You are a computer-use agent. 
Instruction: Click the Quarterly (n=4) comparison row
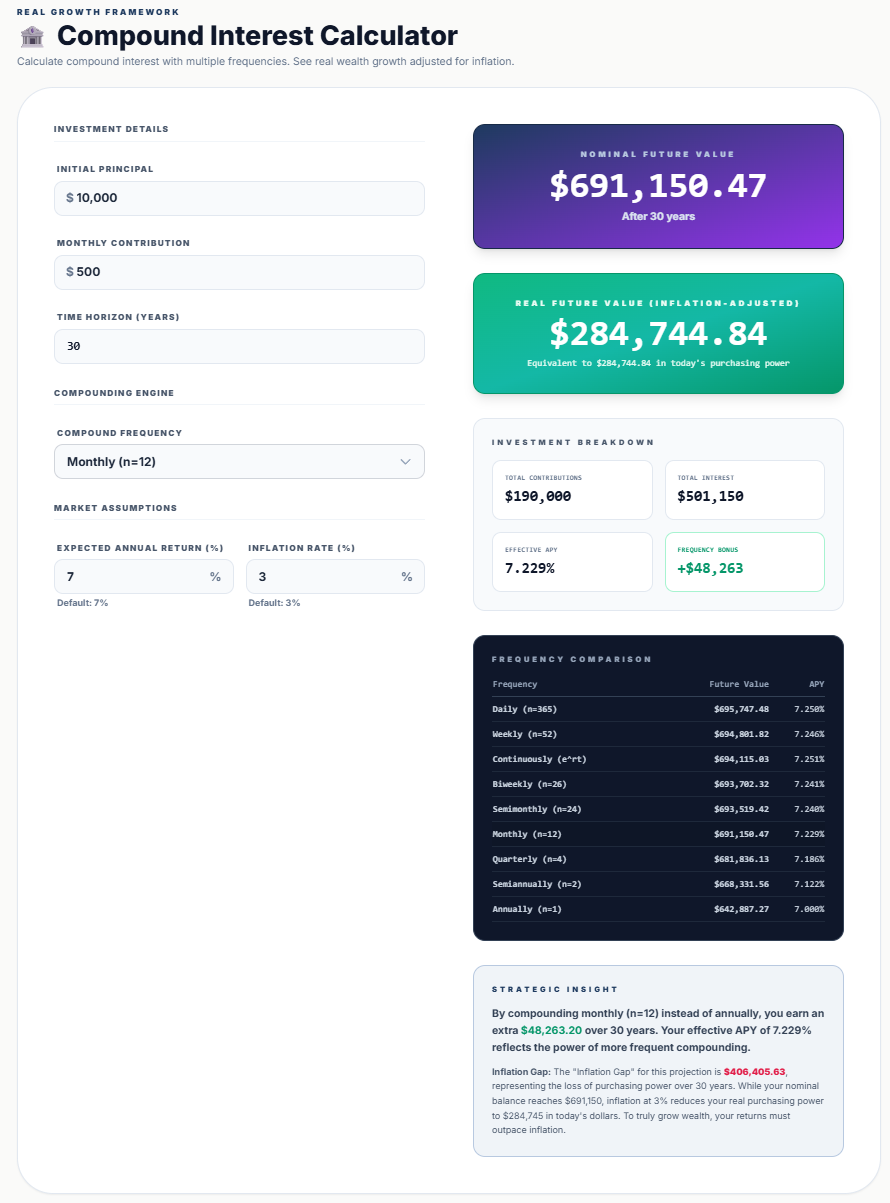[658, 859]
